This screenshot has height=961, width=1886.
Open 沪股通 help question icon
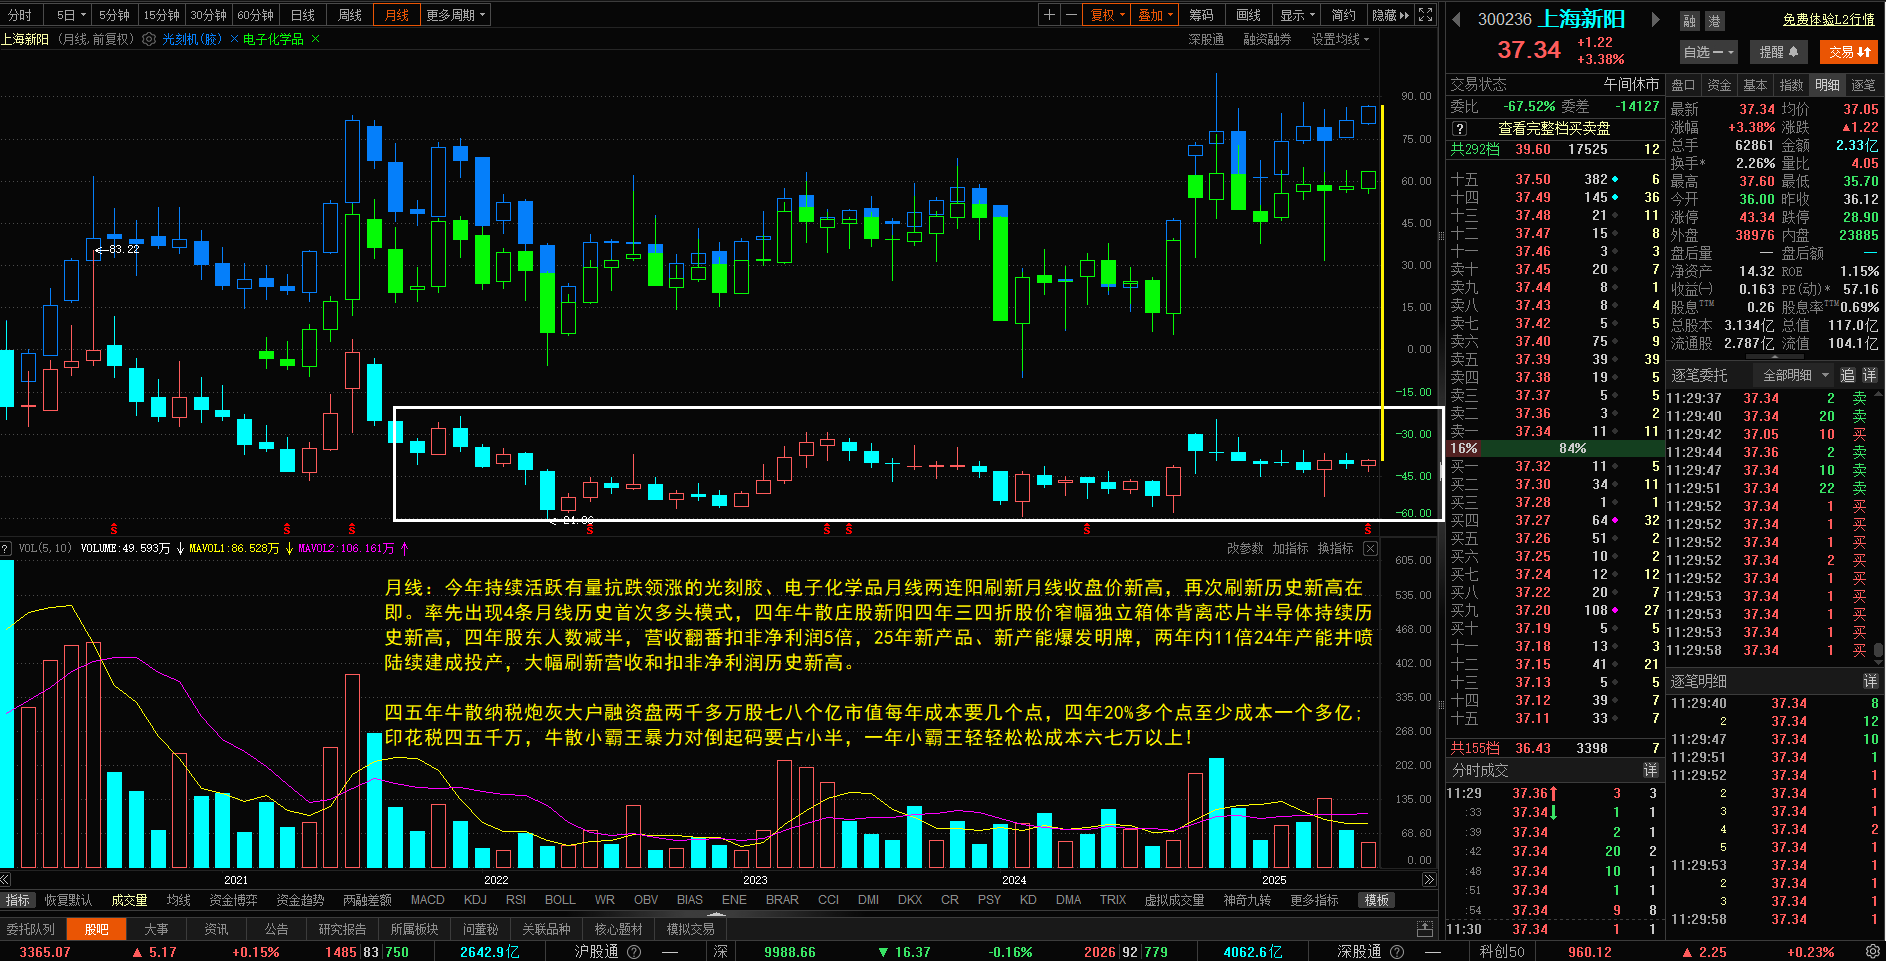tap(634, 952)
